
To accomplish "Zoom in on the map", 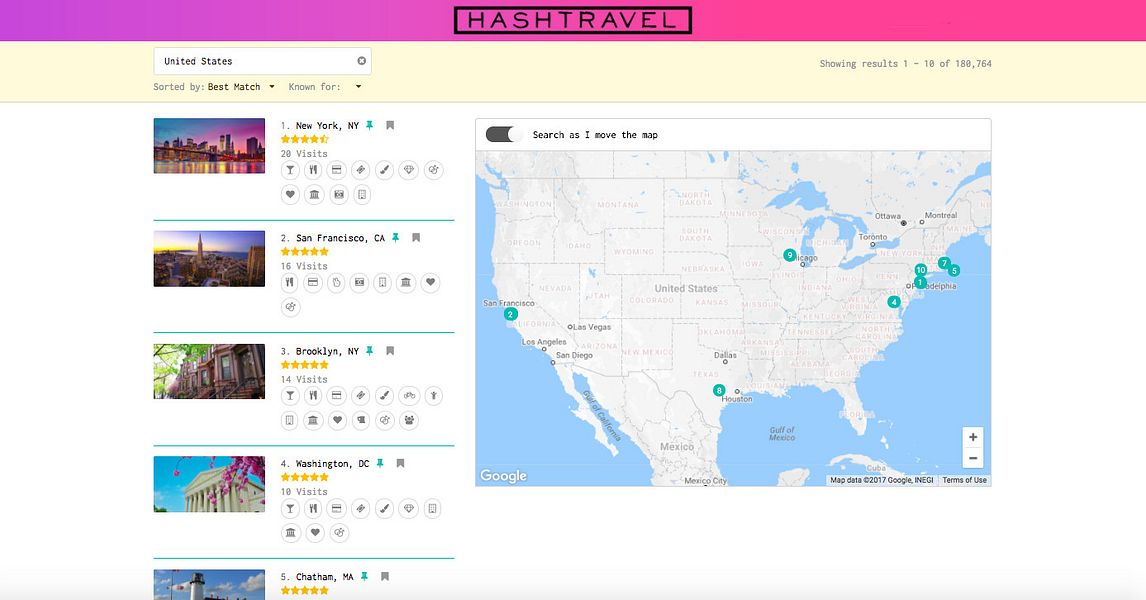I will click(x=973, y=437).
